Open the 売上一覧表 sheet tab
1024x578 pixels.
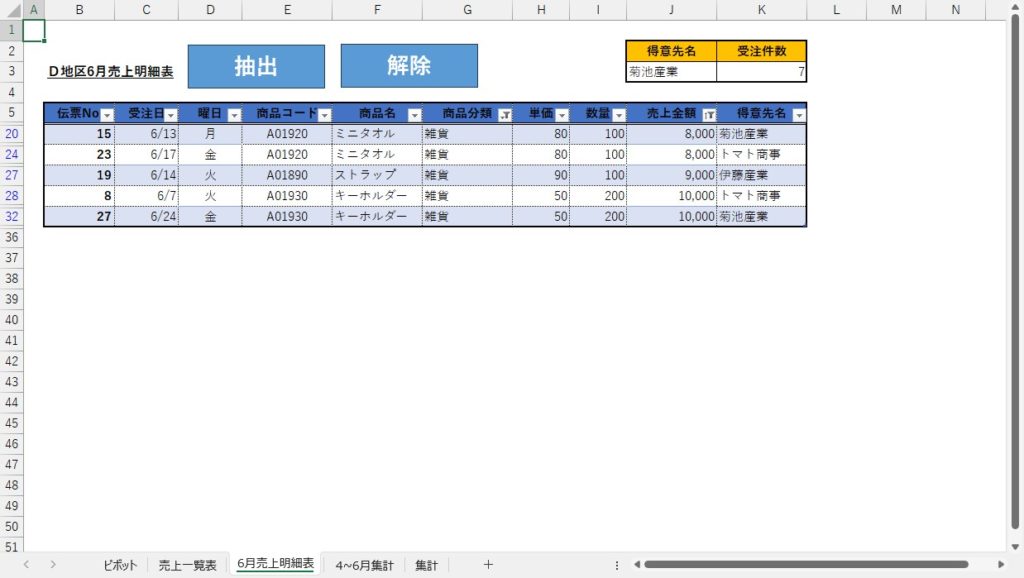point(187,565)
